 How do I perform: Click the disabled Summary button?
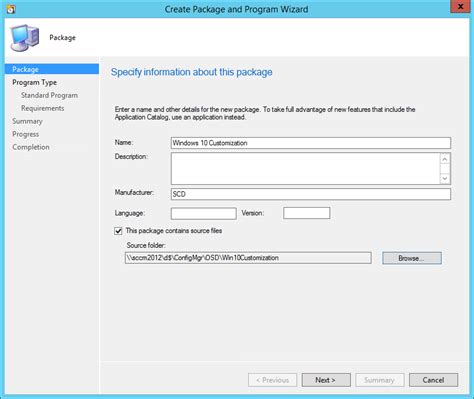pos(380,380)
